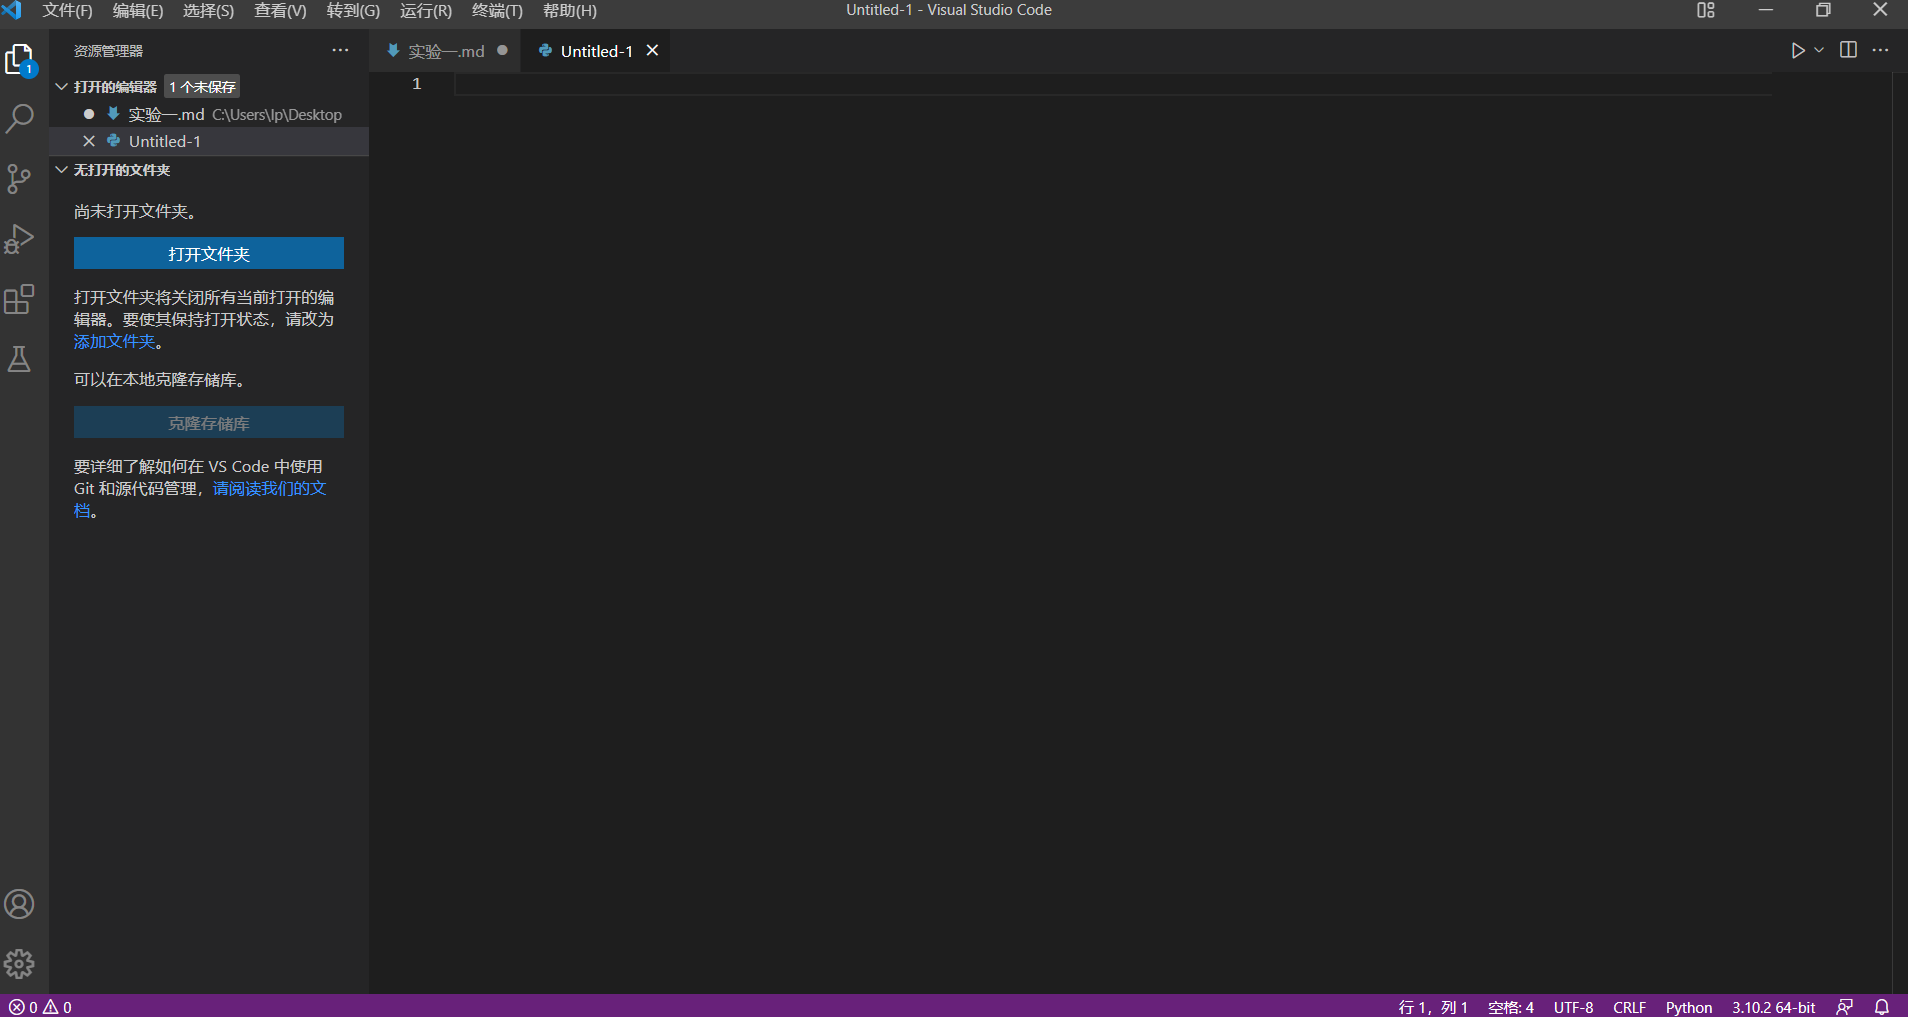The height and width of the screenshot is (1017, 1908).
Task: Follow the 添加文件夹 link
Action: 114,341
